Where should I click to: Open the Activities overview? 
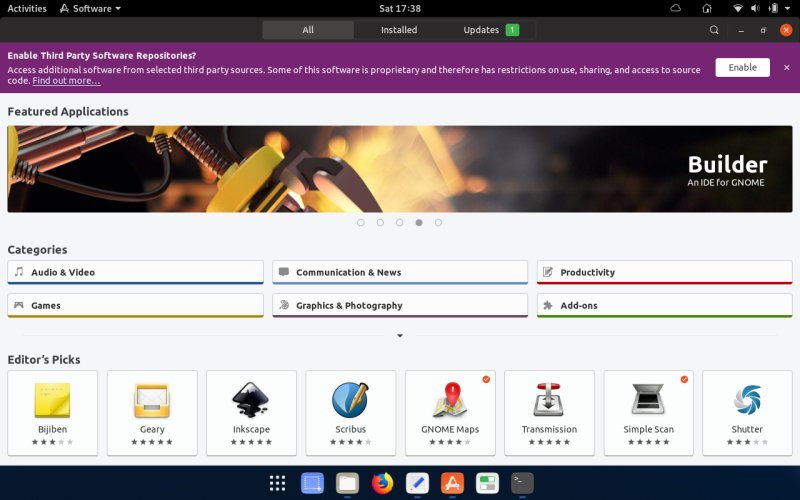(x=27, y=8)
